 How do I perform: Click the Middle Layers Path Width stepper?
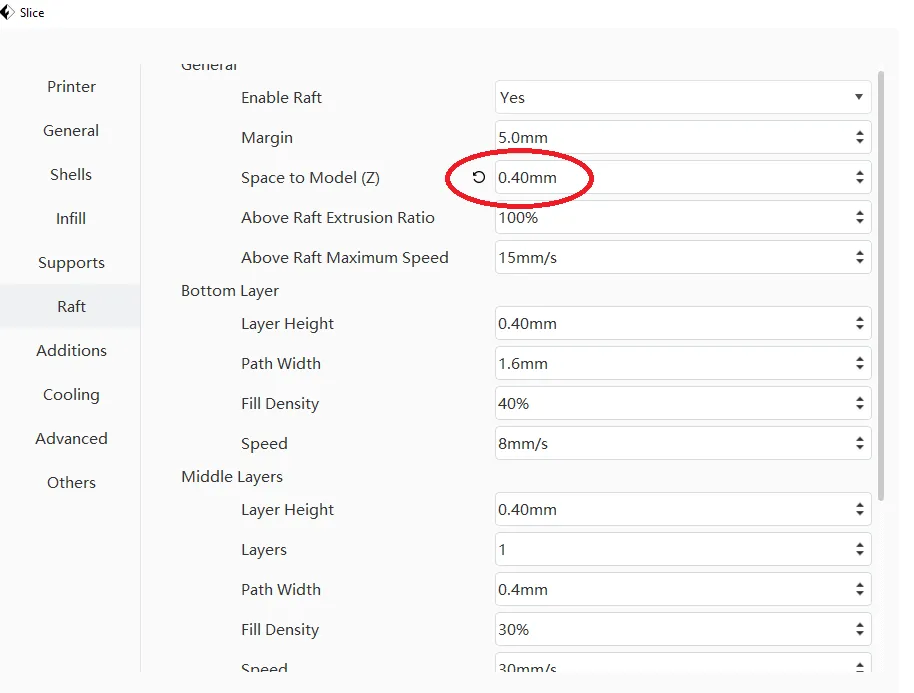coord(860,589)
